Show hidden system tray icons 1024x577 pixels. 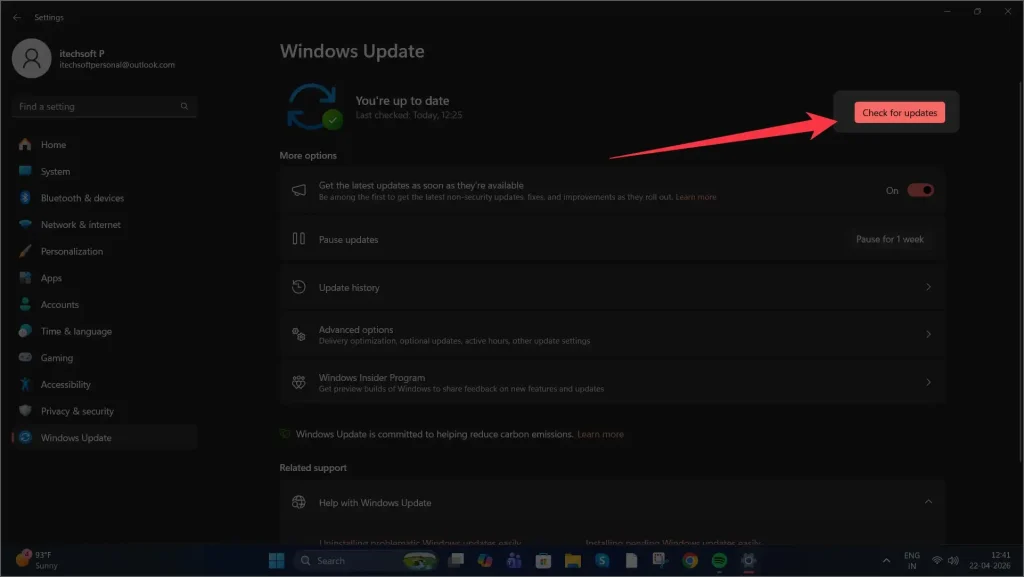tap(886, 561)
